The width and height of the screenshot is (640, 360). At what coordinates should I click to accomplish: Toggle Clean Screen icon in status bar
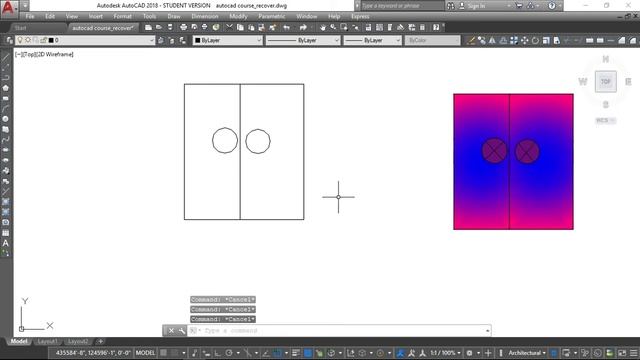click(622, 353)
